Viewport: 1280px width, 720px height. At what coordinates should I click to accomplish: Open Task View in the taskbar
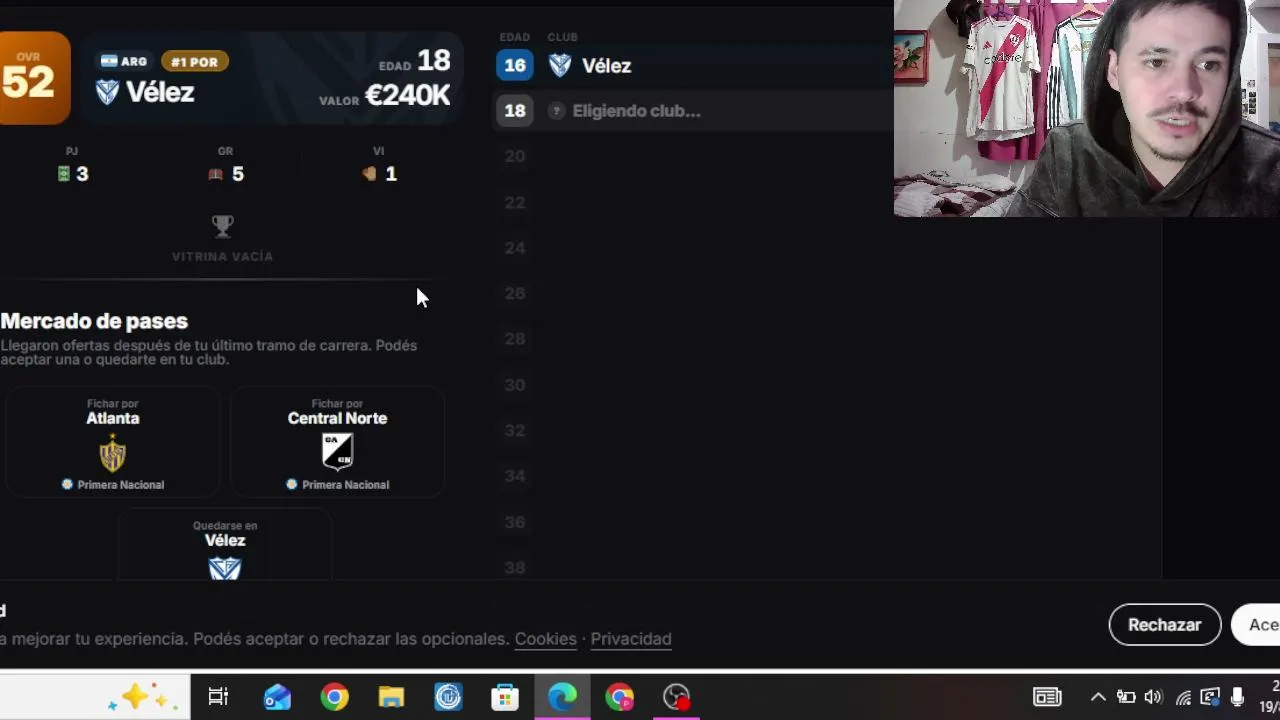[218, 697]
